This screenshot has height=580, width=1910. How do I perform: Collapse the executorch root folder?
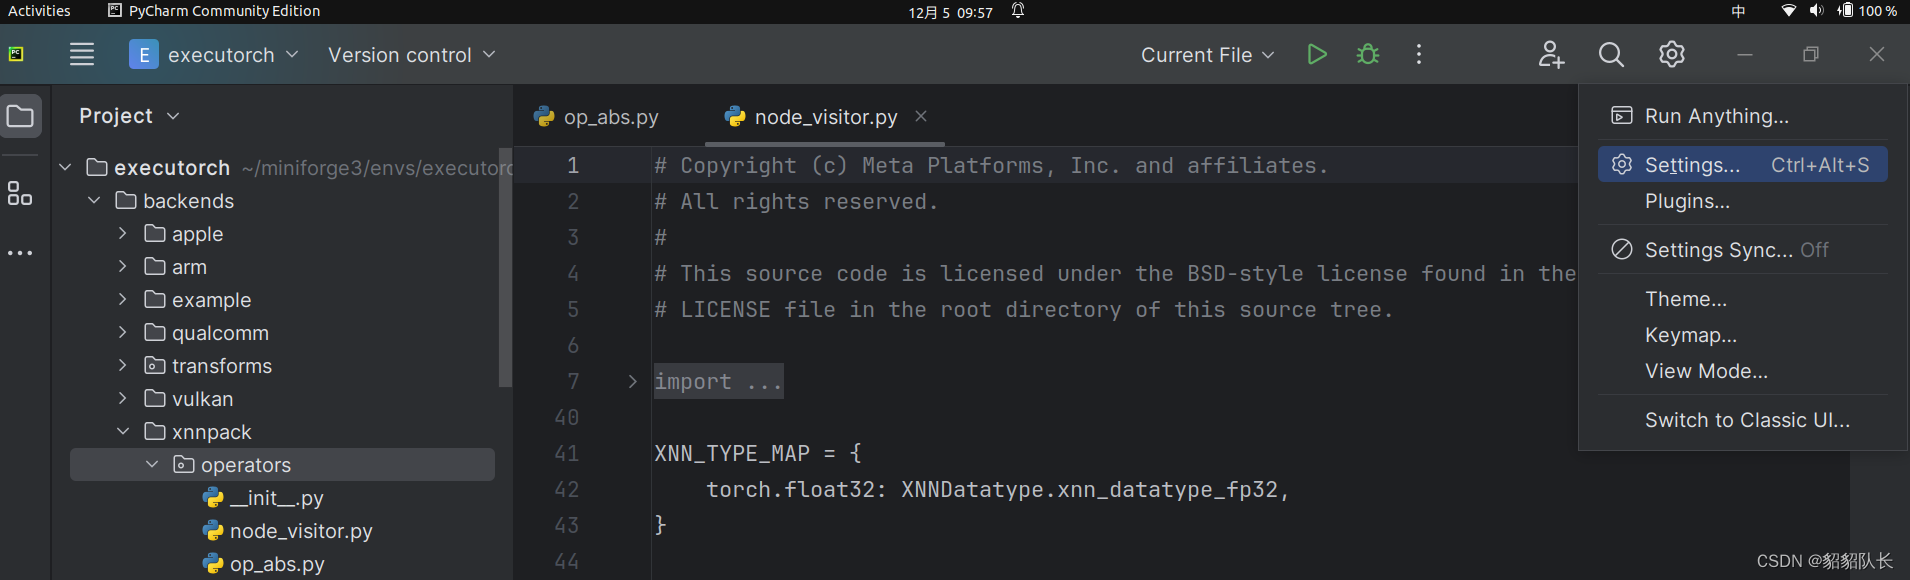click(65, 167)
